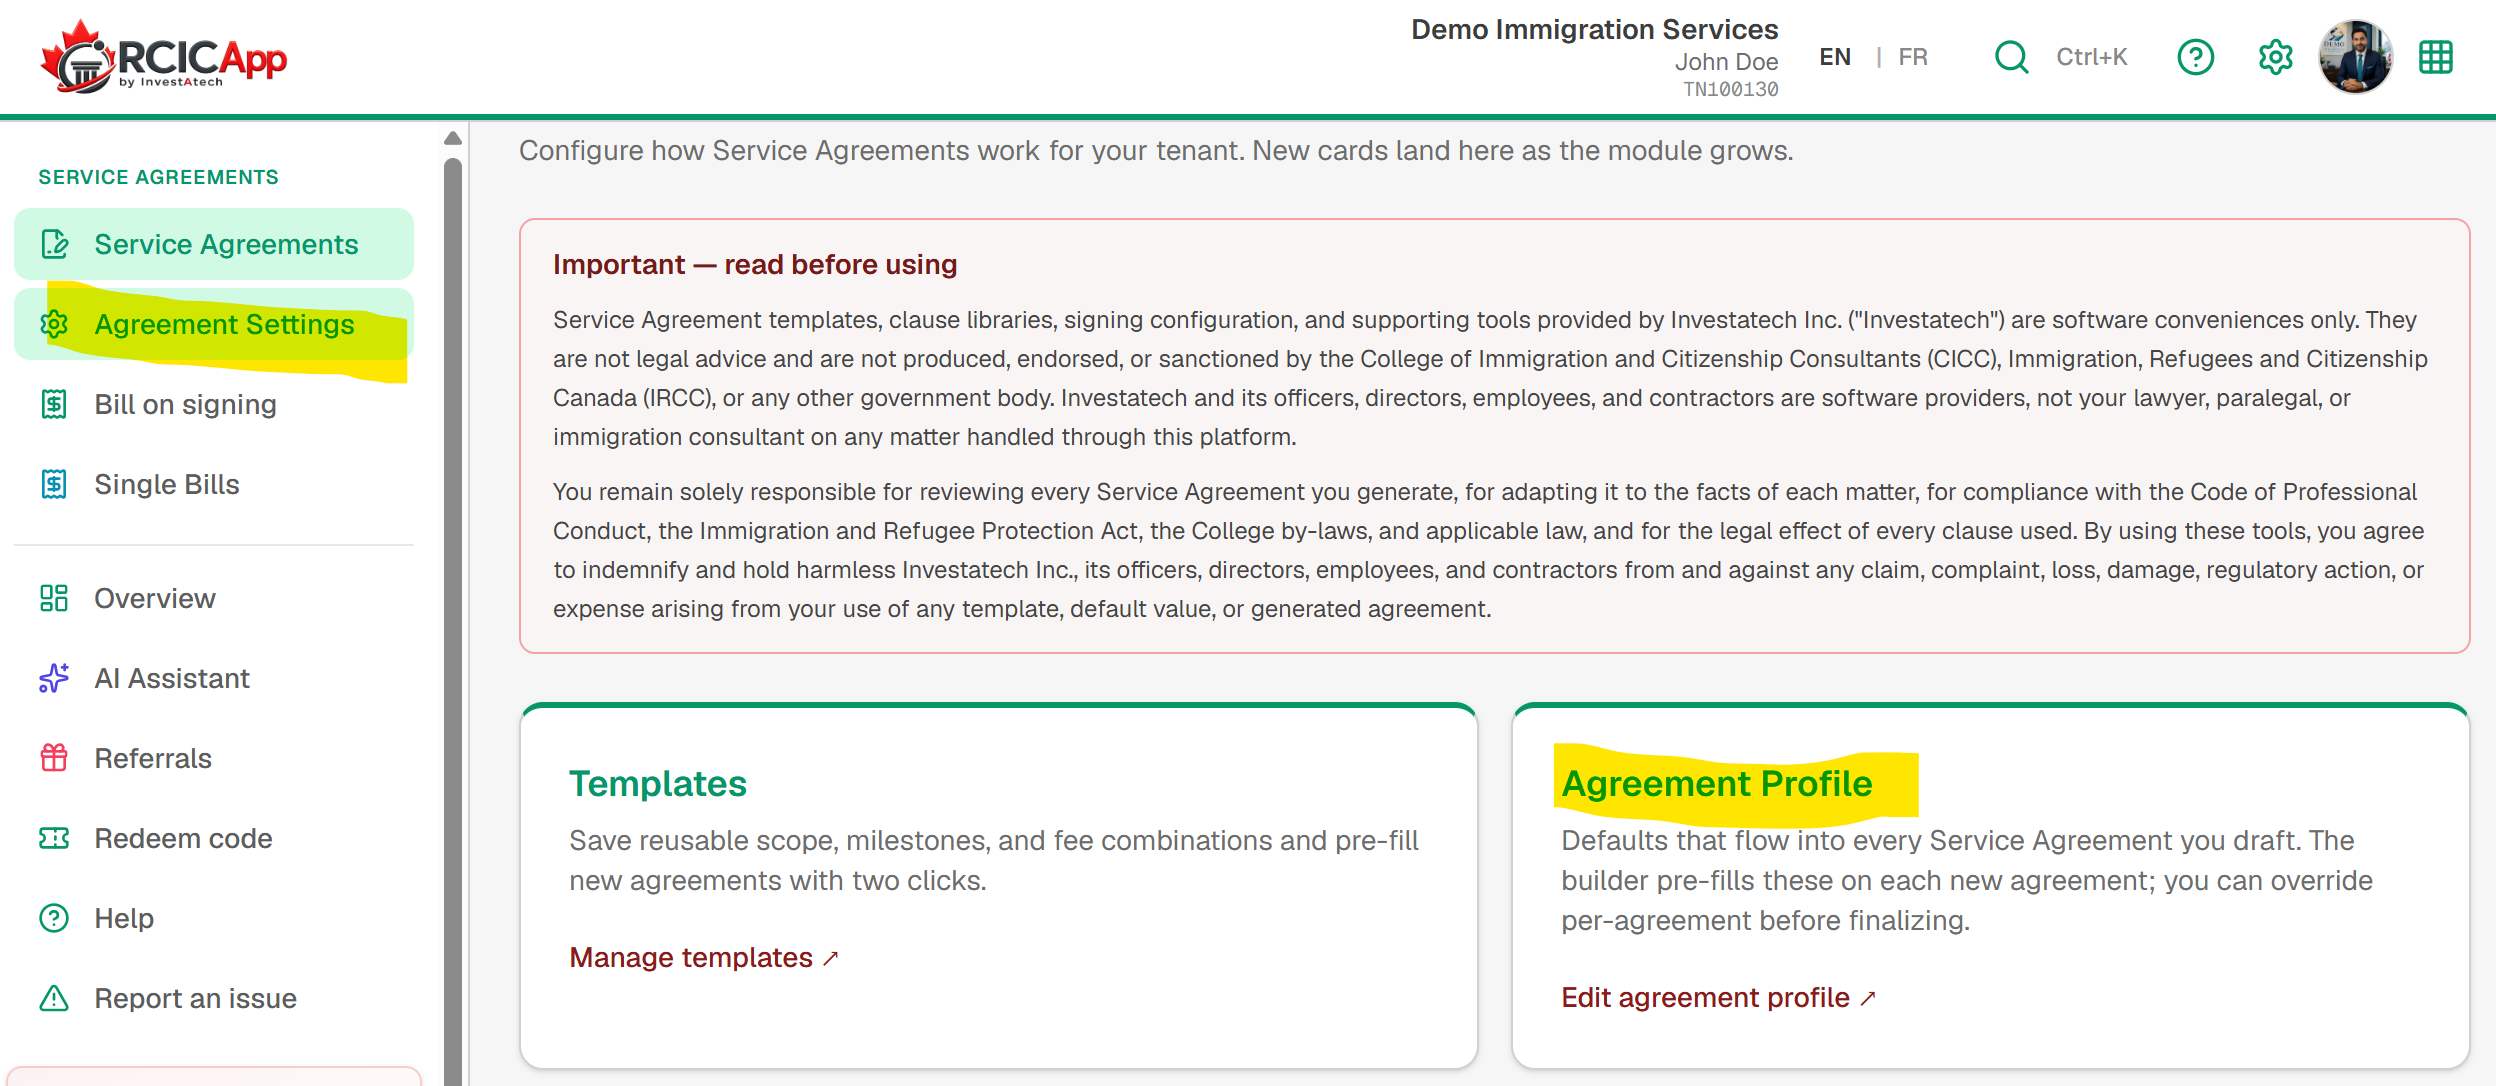Click the SERVICE AGREEMENTS section label
Viewport: 2496px width, 1086px height.
coord(159,177)
